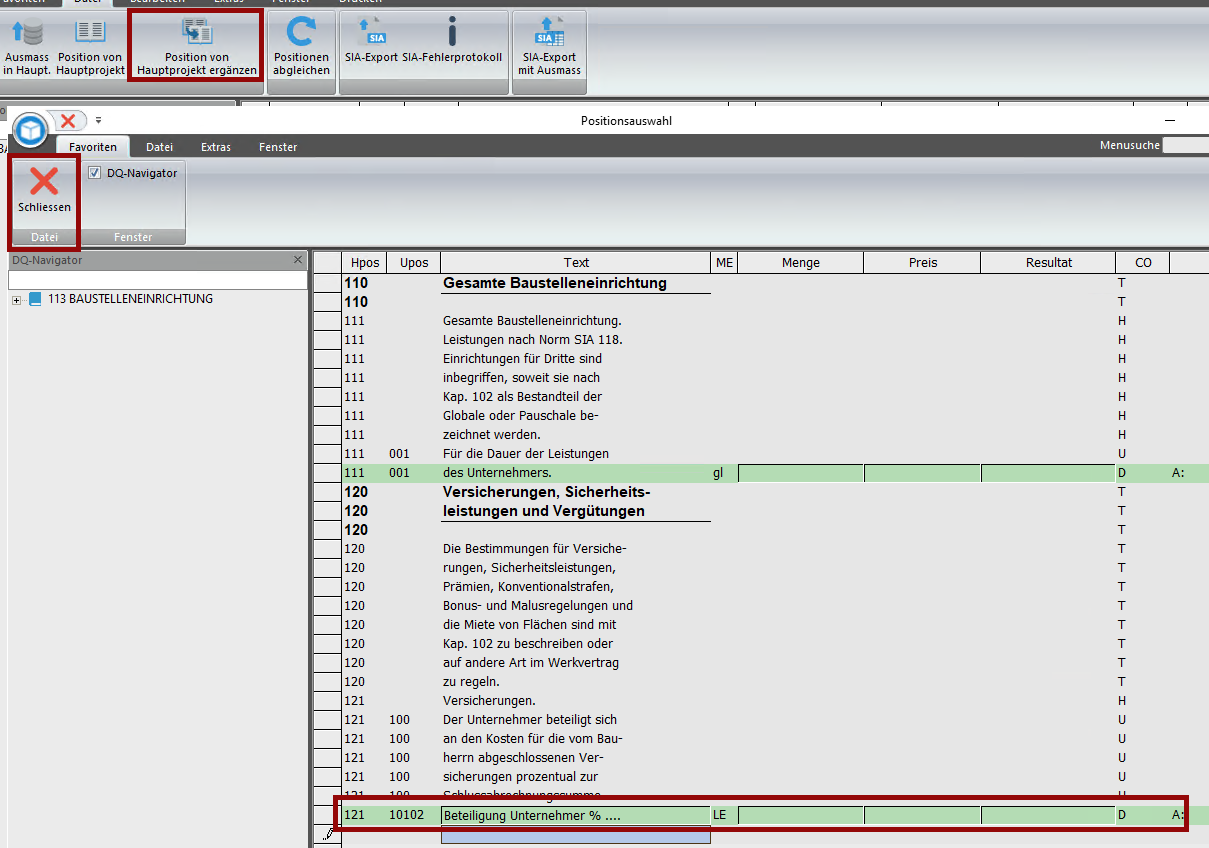Focus the Menusuche search field
Viewport: 1209px width, 848px height.
1186,145
